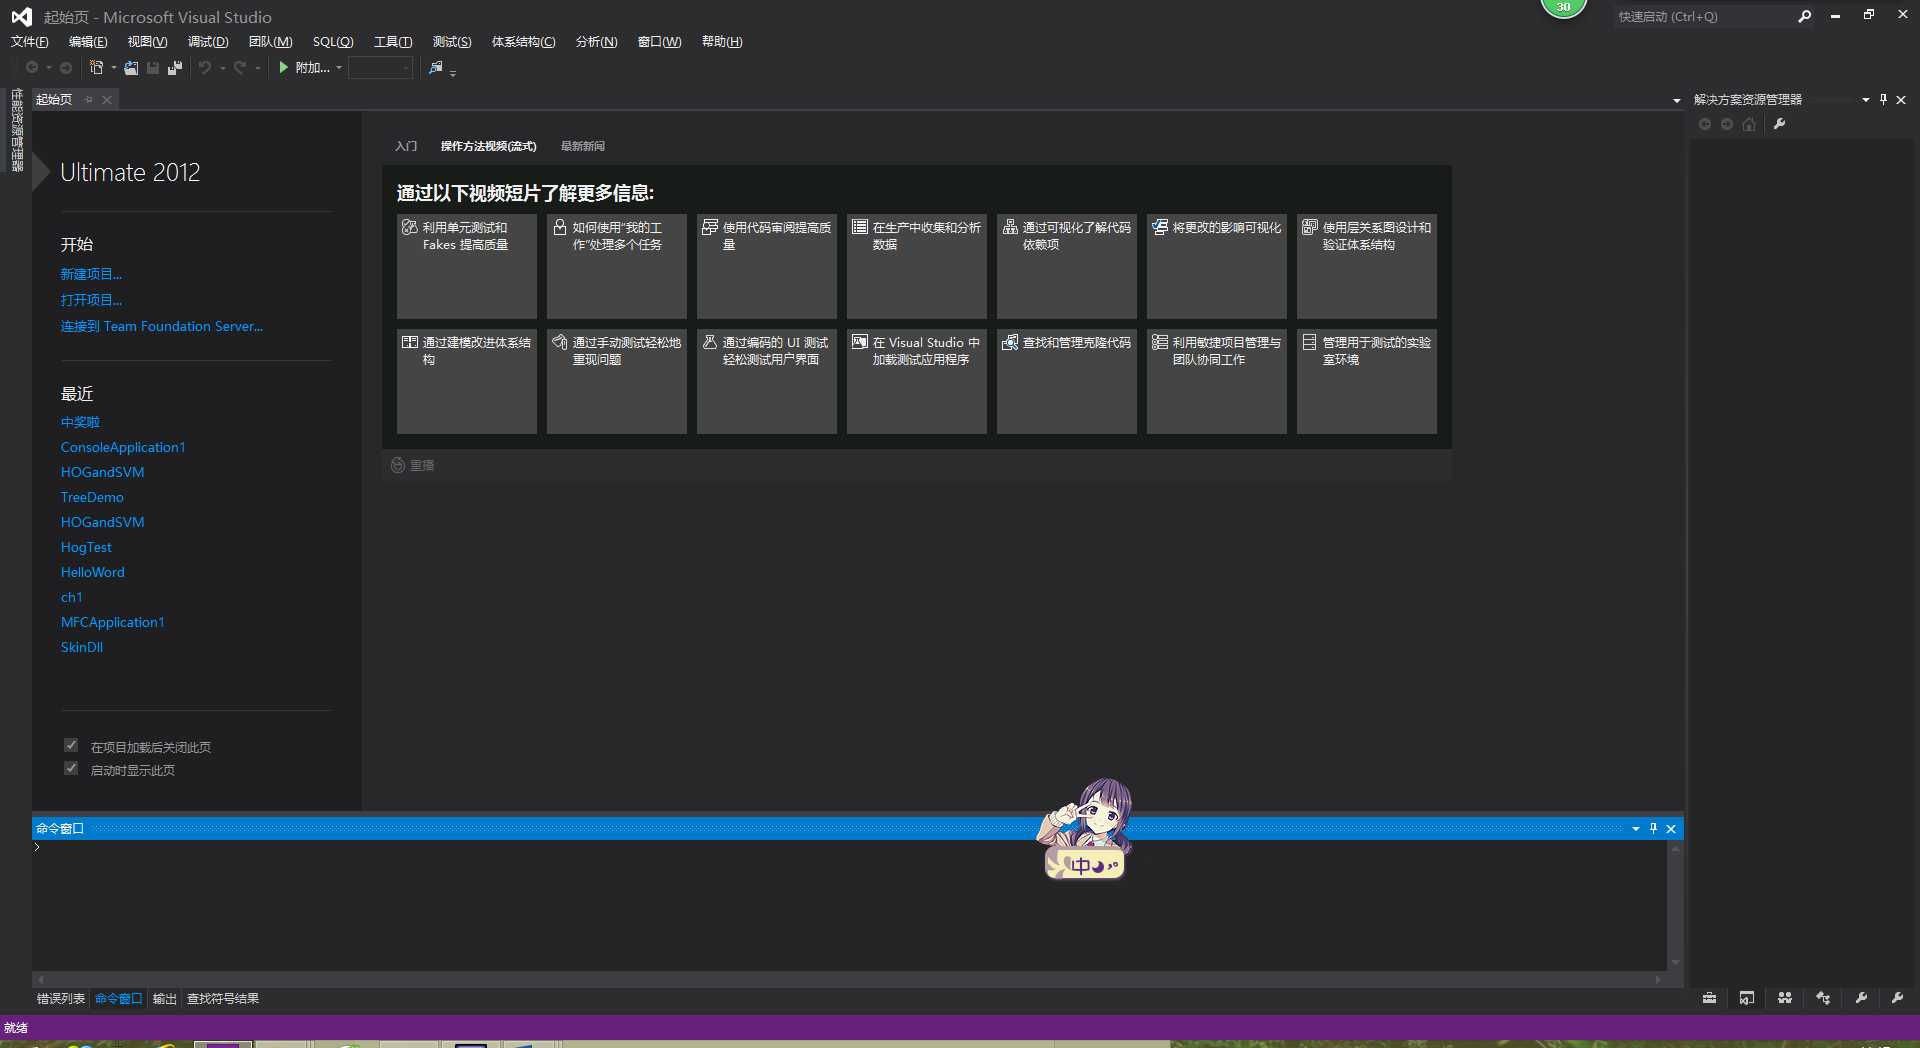Open the 调试 menu
This screenshot has width=1920, height=1048.
click(208, 42)
